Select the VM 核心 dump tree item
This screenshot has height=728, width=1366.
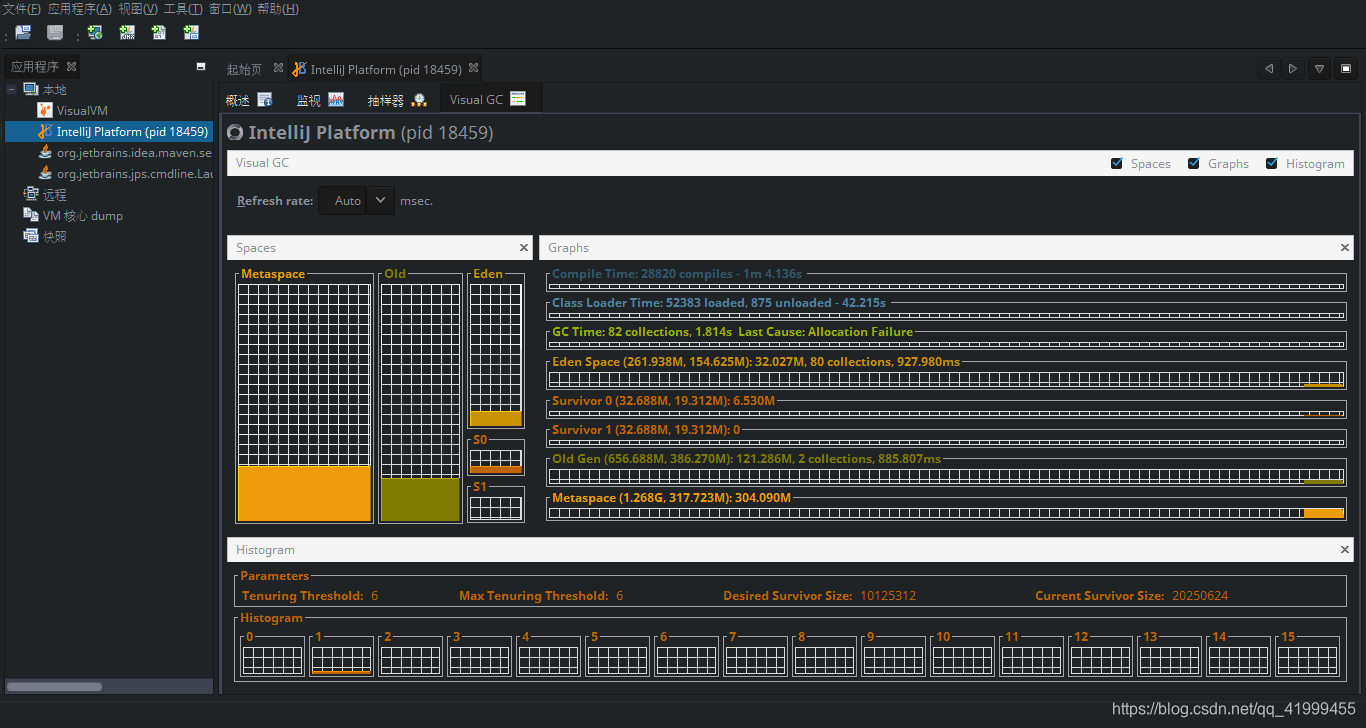tap(83, 215)
